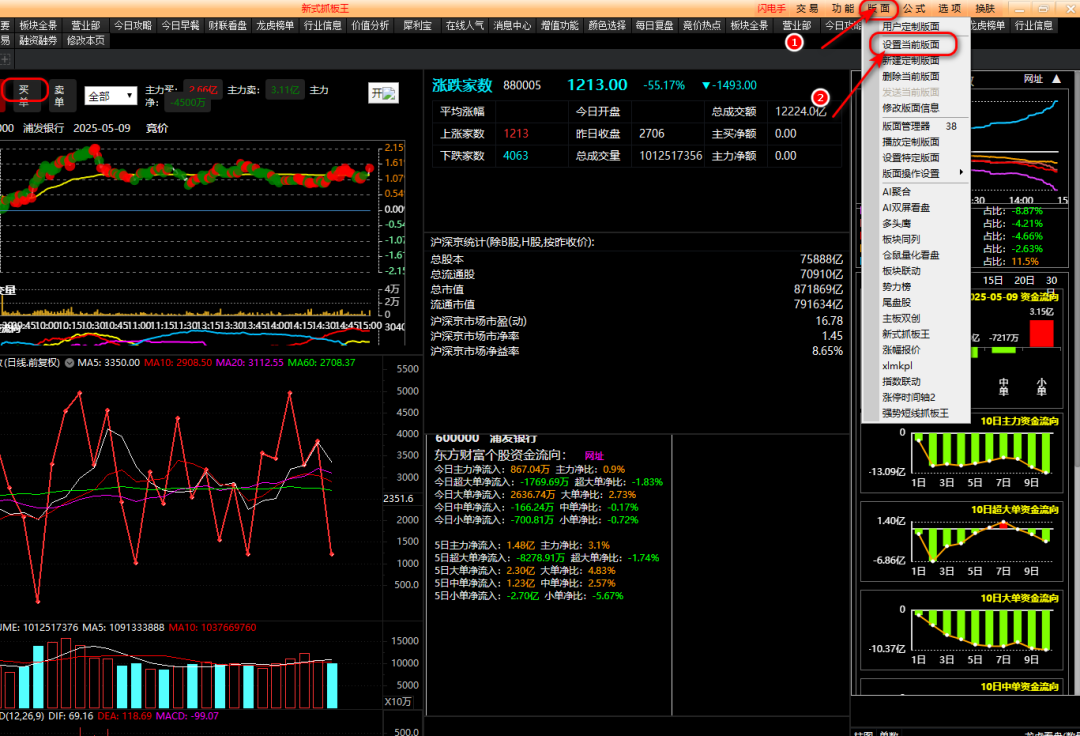Toggle the 买单 filter button
This screenshot has height=736, width=1080.
[24, 95]
